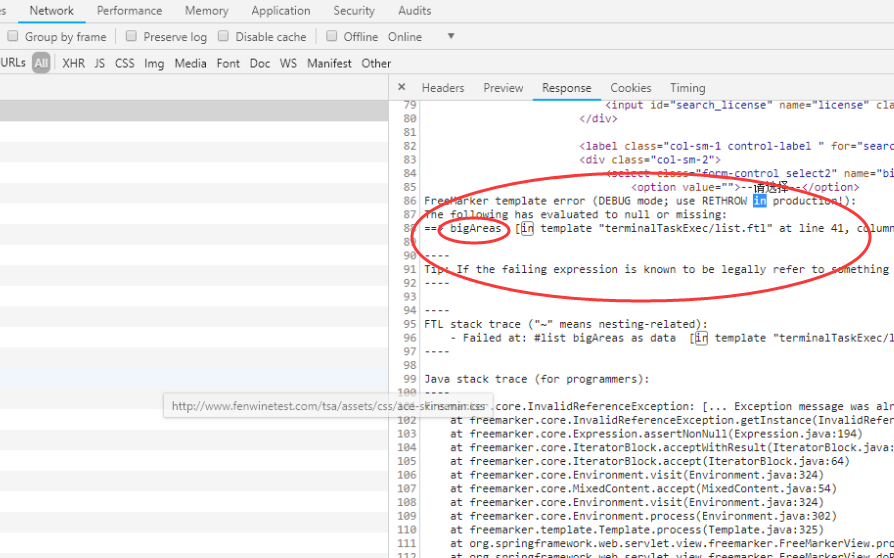Filter requests by Font
Image resolution: width=894 pixels, height=558 pixels.
pyautogui.click(x=228, y=63)
